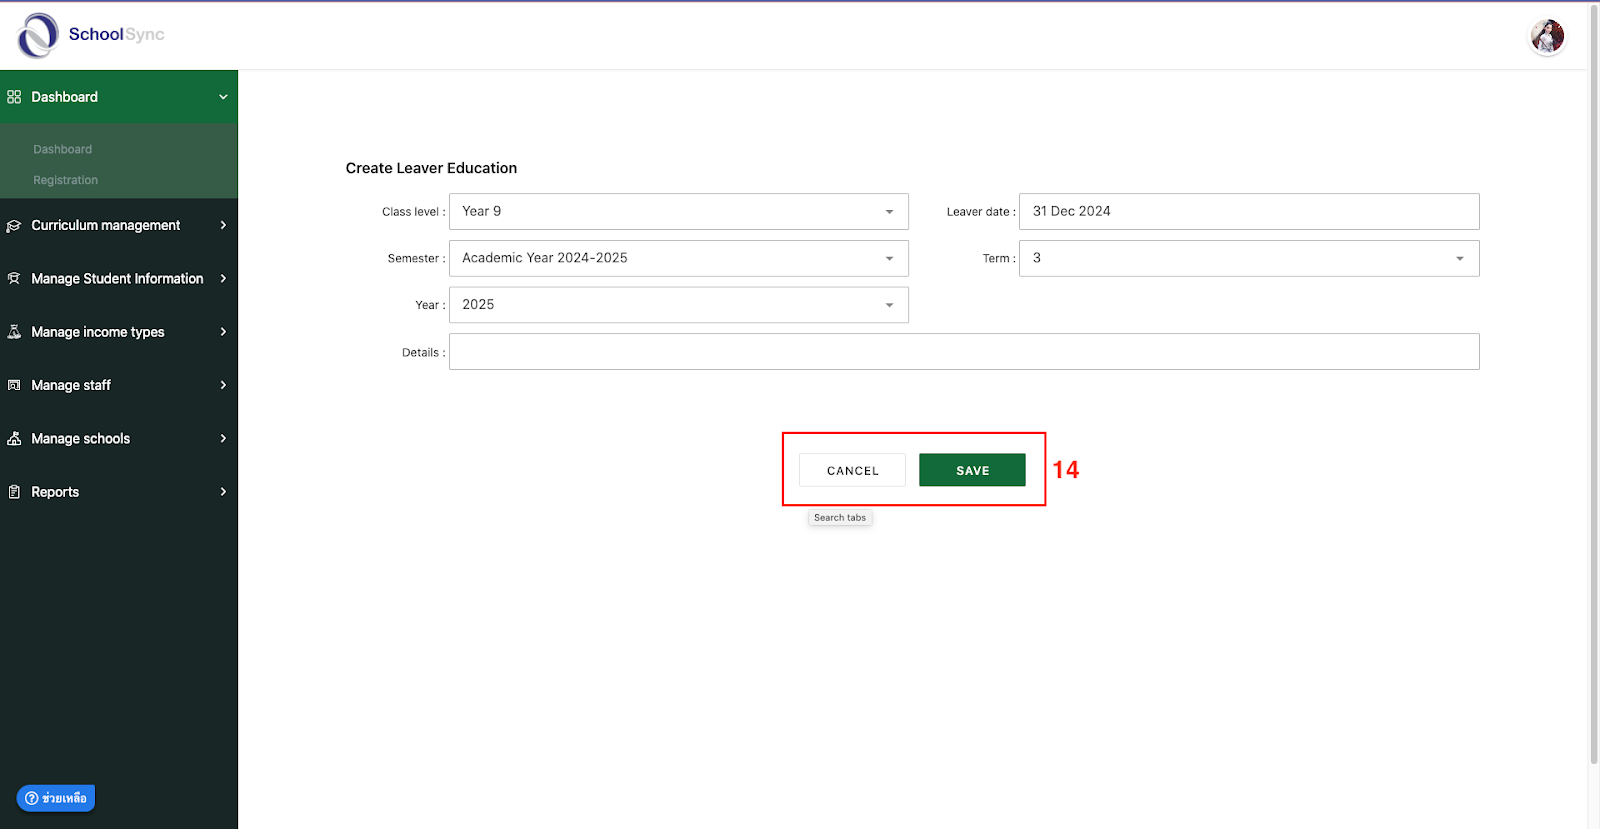
Task: Open Manage income types menu
Action: click(119, 332)
